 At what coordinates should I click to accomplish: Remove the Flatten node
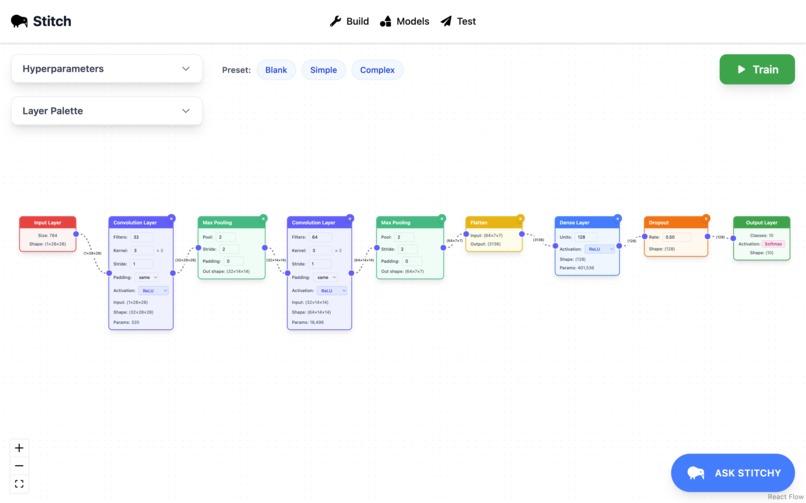520,218
